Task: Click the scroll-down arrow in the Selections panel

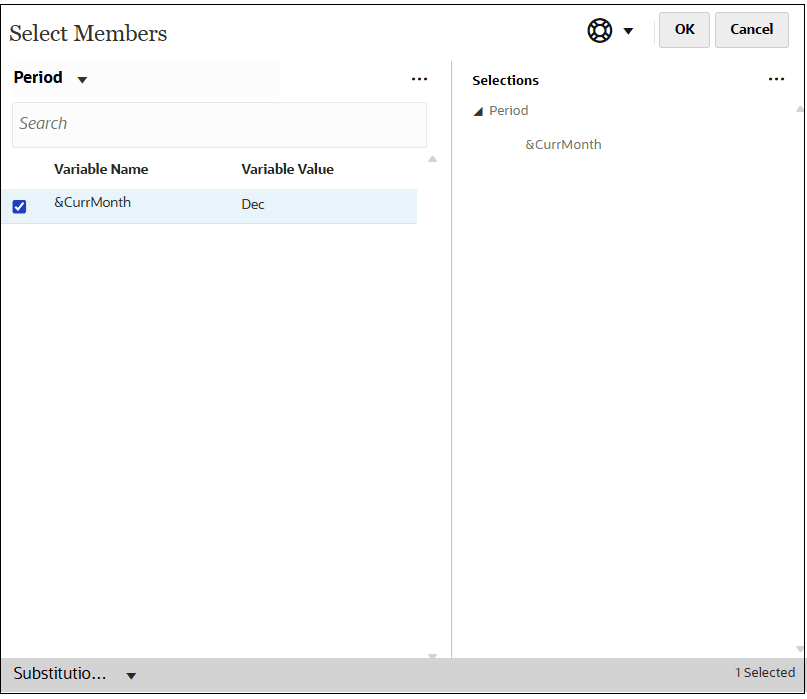Action: coord(799,651)
